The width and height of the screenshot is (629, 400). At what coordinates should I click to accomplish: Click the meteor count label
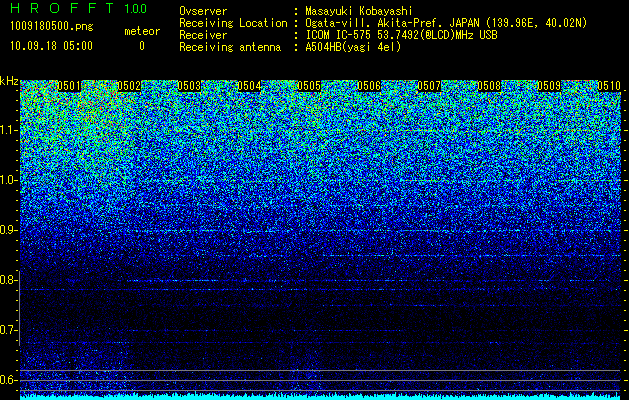pos(142,31)
